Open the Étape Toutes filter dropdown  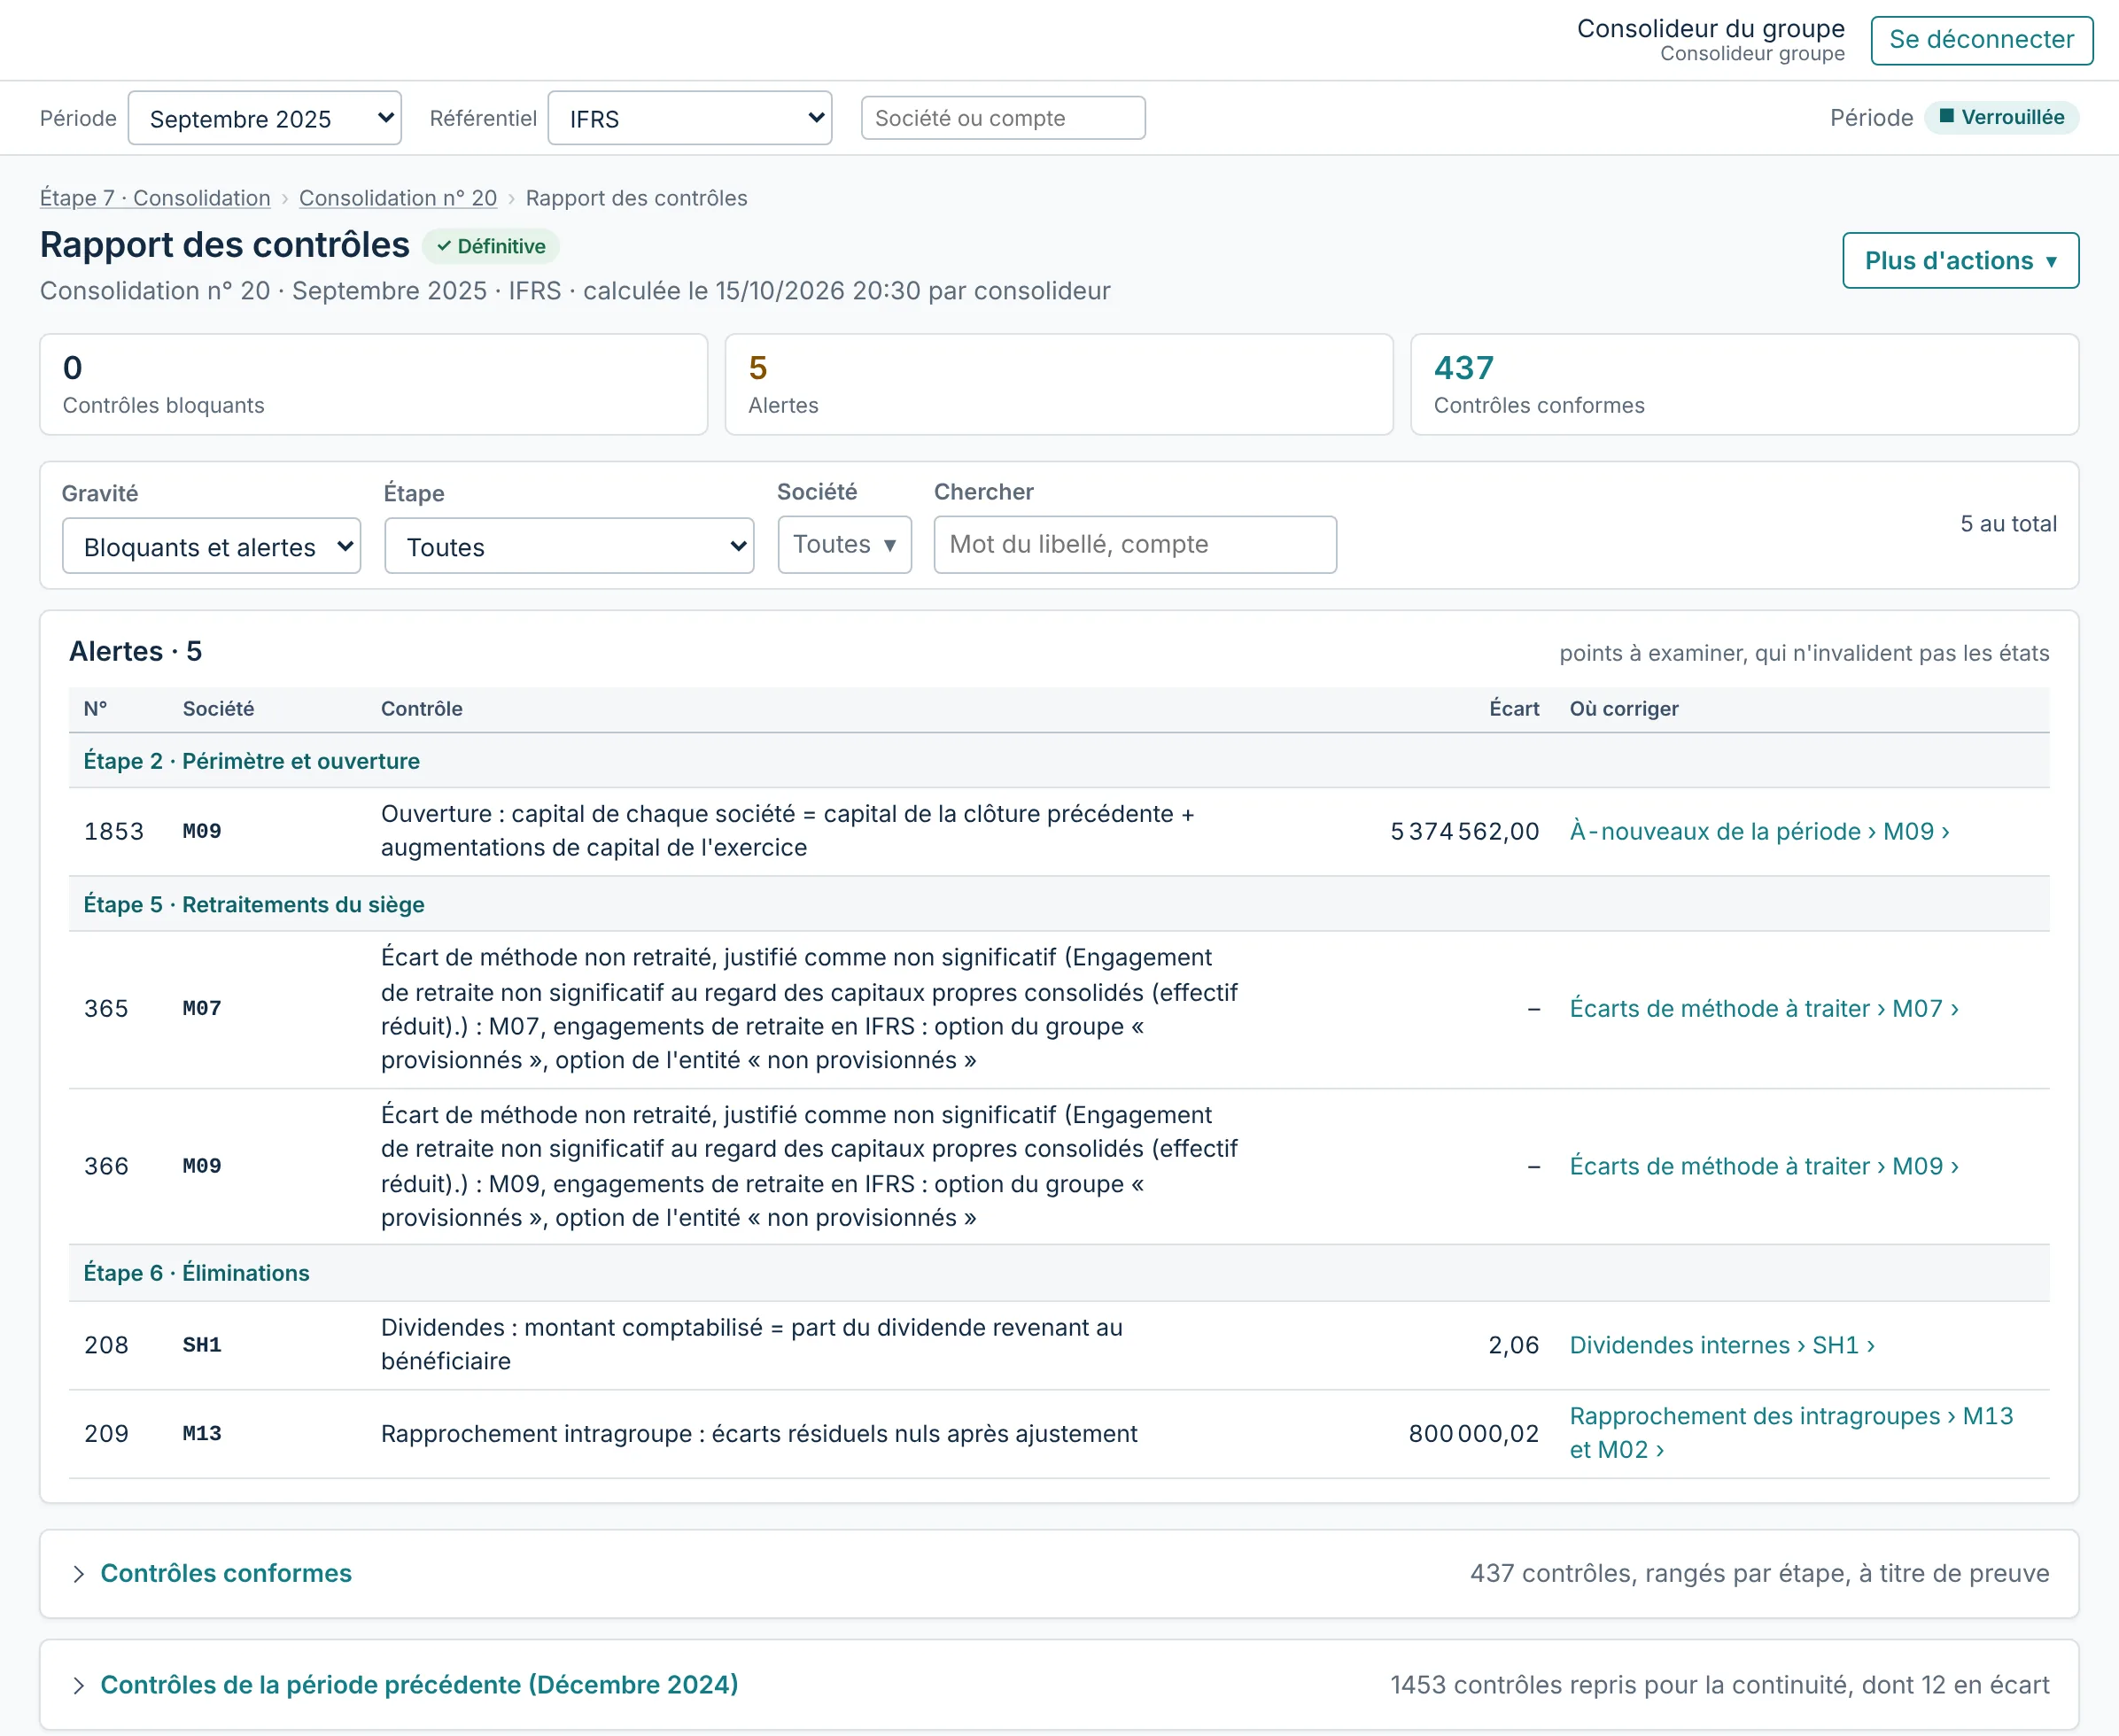point(569,546)
